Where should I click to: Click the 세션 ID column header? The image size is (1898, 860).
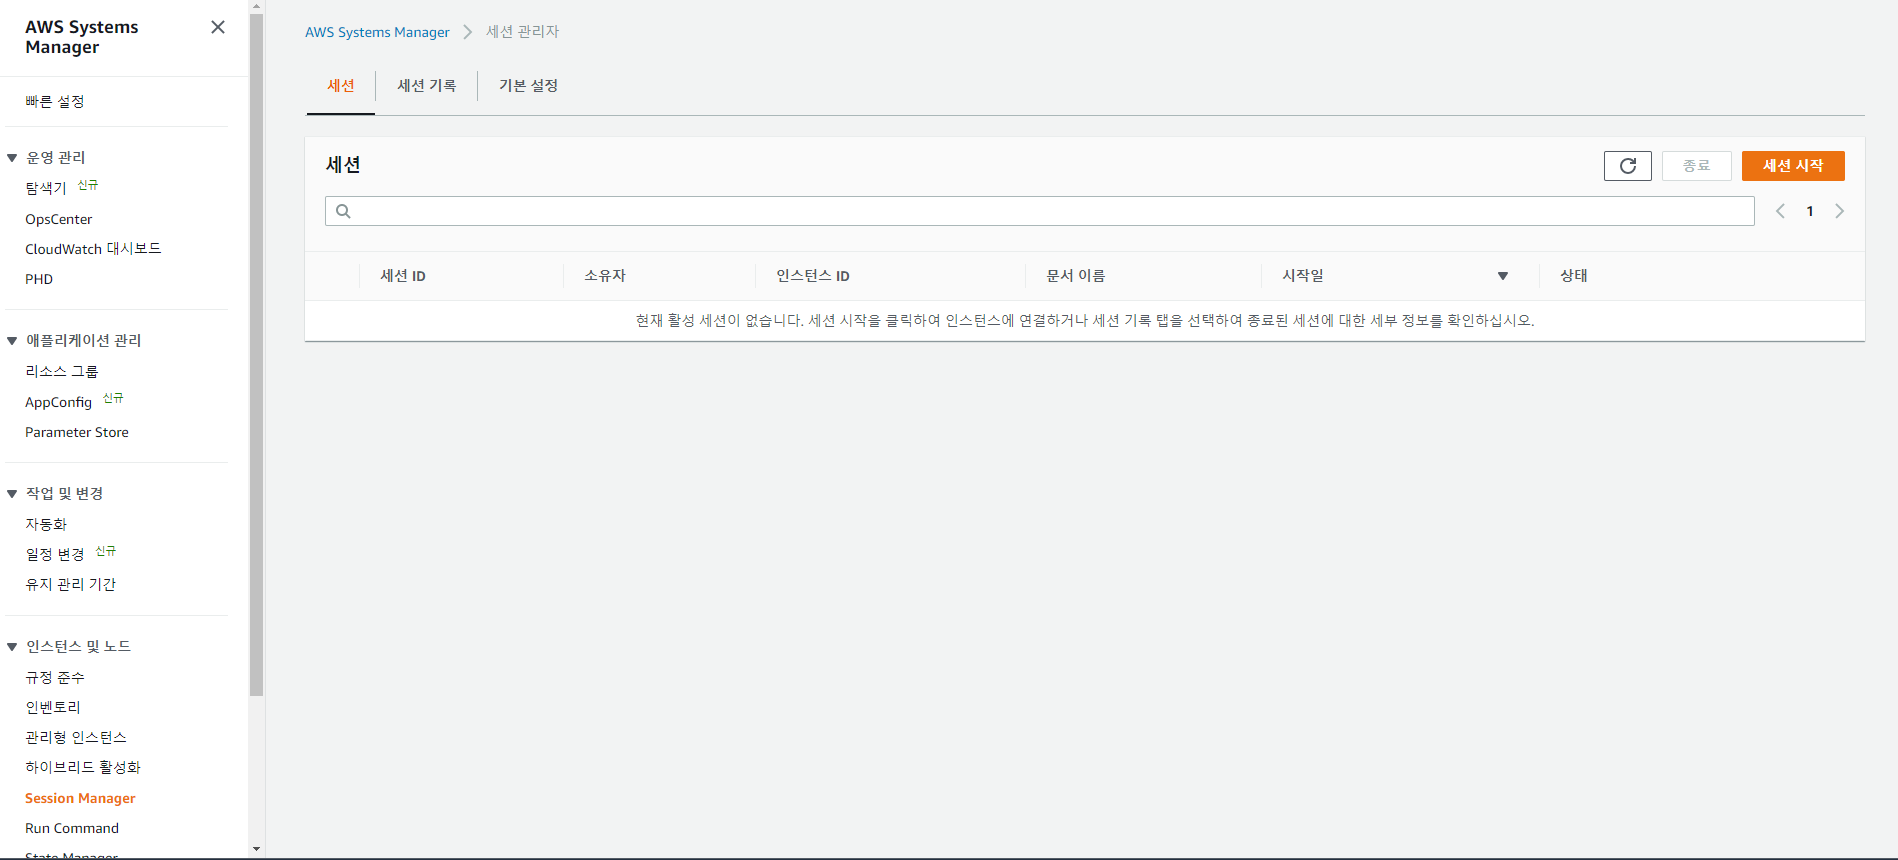tap(403, 276)
